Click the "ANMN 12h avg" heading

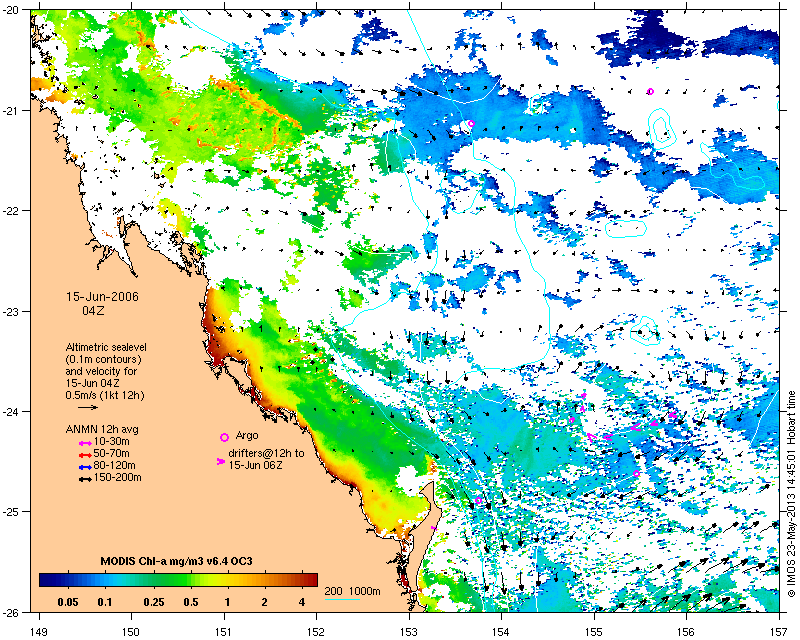coord(102,429)
